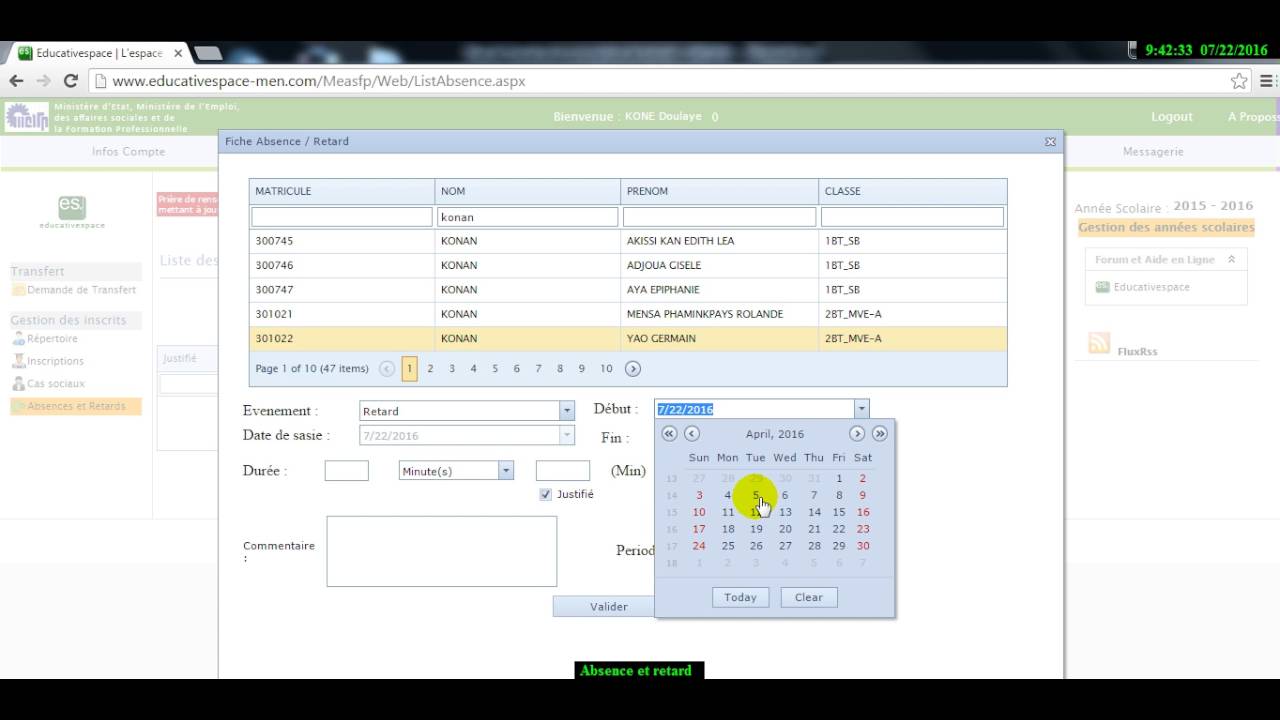Click the browser back arrow
1280x720 pixels.
[17, 81]
